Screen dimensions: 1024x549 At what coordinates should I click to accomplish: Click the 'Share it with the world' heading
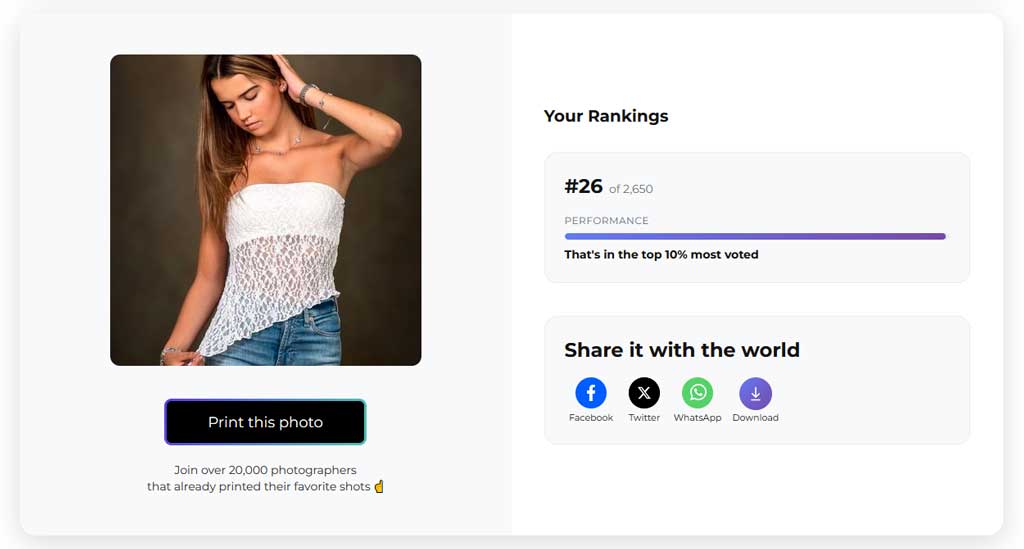coord(681,350)
